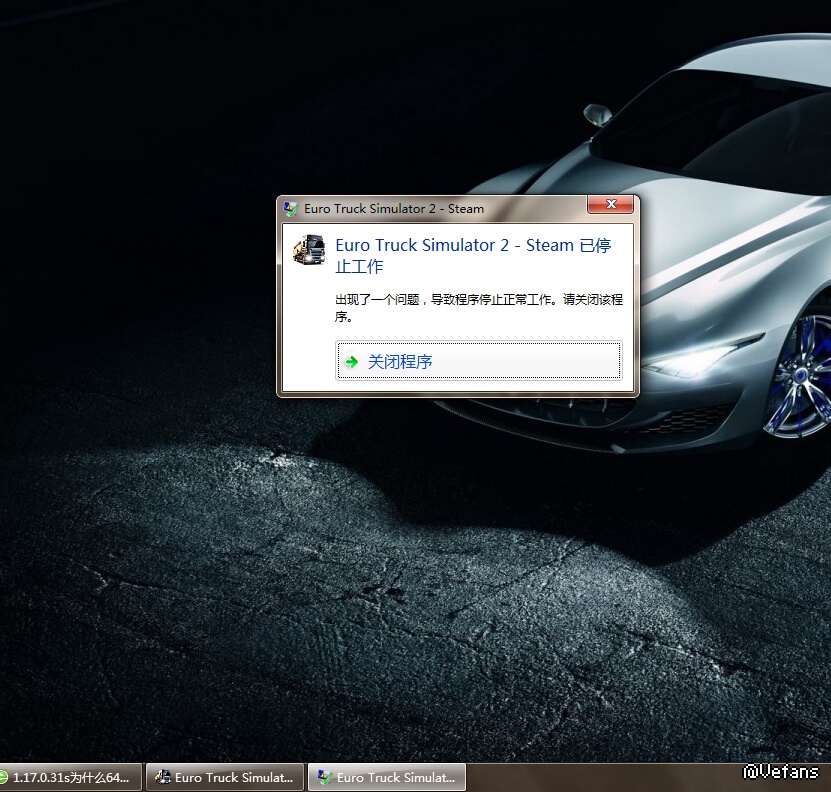The height and width of the screenshot is (792, 831).
Task: Click the dialog title text in title bar
Action: (395, 209)
